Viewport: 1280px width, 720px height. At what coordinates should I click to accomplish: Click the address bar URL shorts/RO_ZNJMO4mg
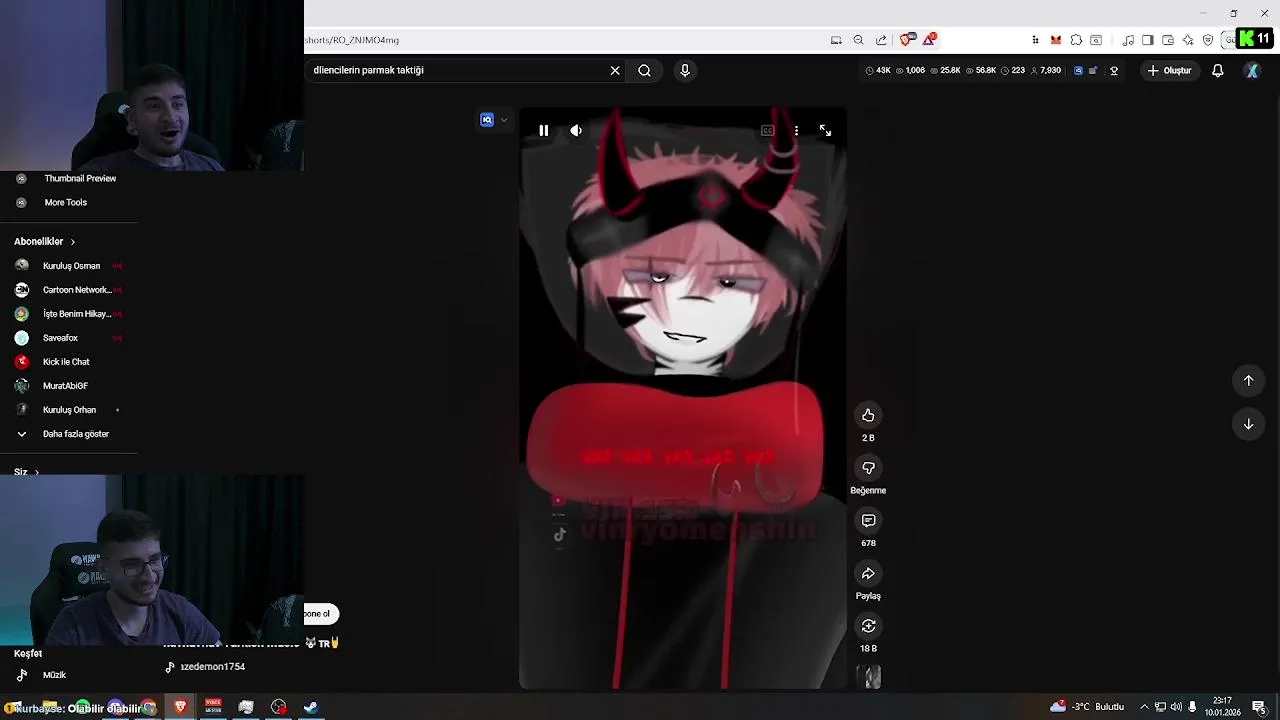352,40
